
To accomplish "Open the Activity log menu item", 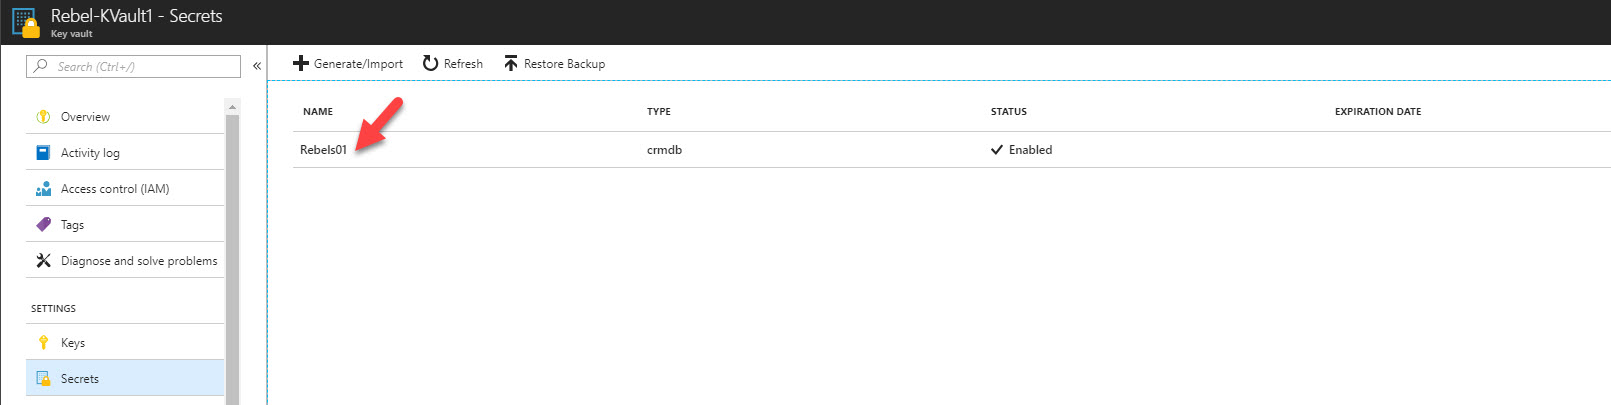I will tap(125, 153).
